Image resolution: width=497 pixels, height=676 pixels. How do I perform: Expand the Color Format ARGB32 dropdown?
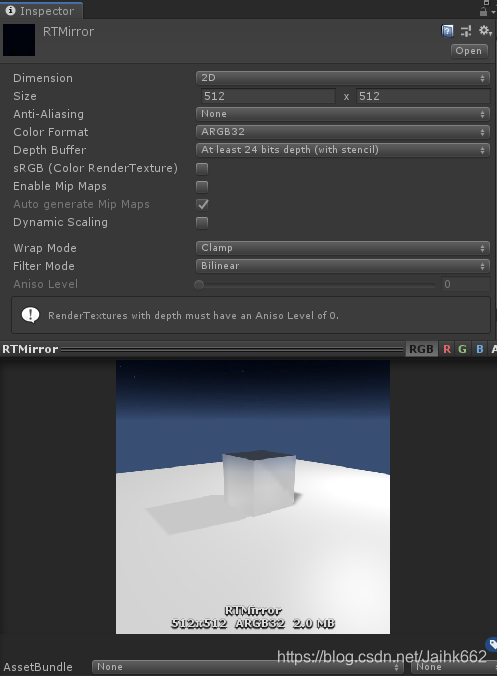[343, 131]
